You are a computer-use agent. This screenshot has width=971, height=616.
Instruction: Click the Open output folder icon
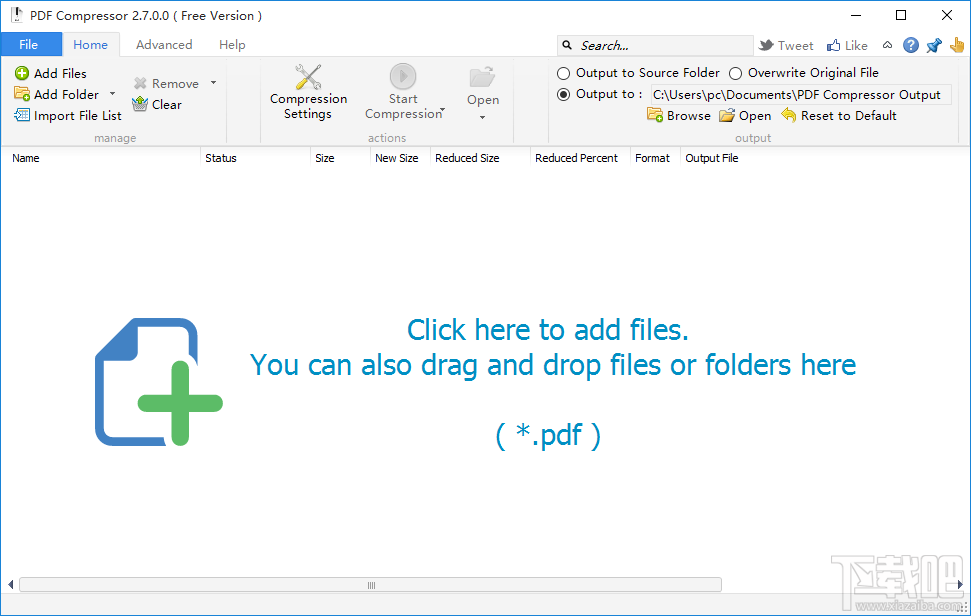(727, 116)
